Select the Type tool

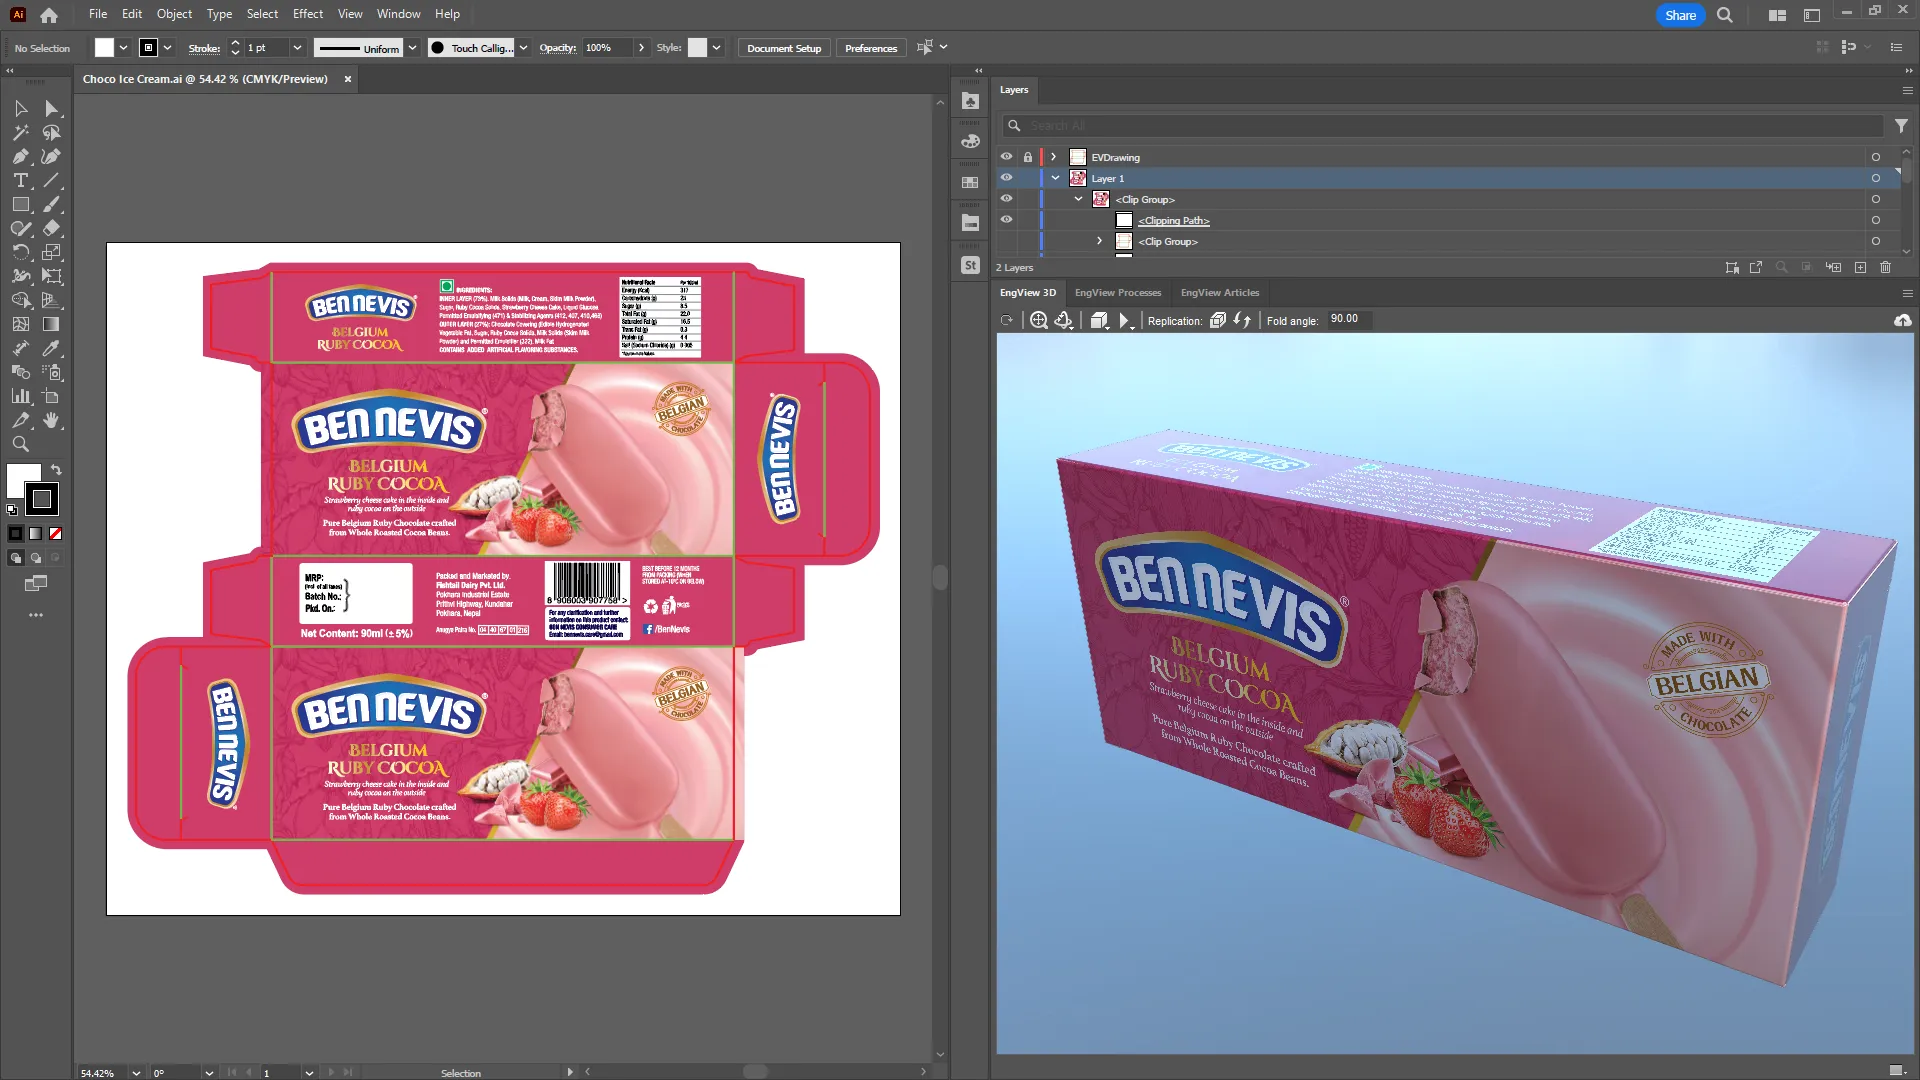point(20,180)
